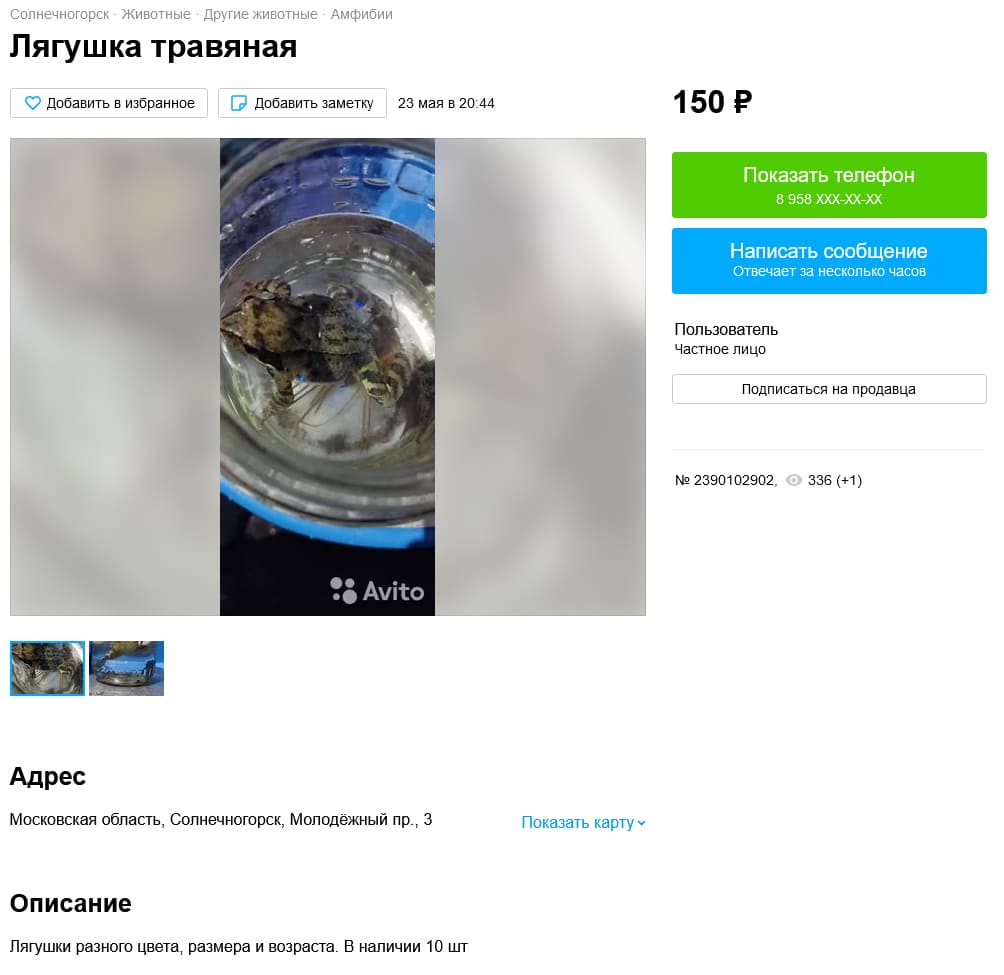This screenshot has height=975, width=1004.
Task: Expand map via chevron next to Показать карту
Action: (x=642, y=823)
